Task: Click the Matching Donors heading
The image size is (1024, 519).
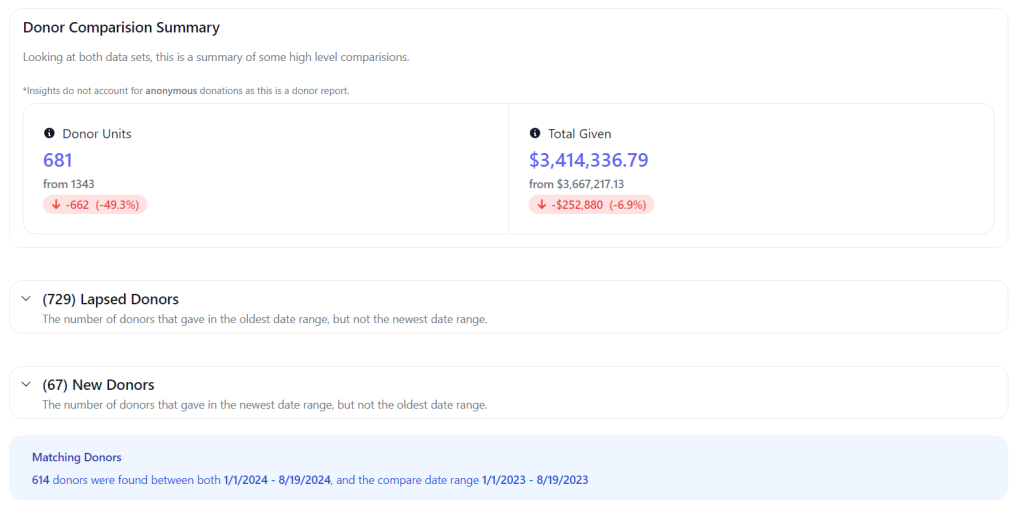Action: click(x=76, y=457)
